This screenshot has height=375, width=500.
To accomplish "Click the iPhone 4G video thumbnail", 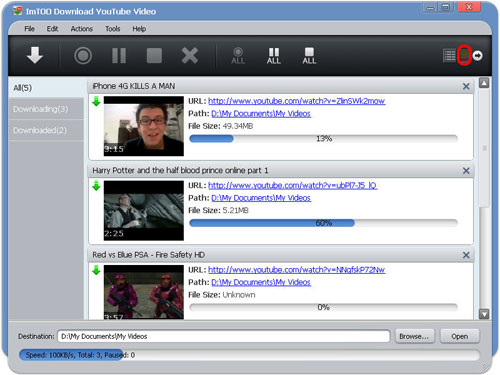I will (144, 126).
